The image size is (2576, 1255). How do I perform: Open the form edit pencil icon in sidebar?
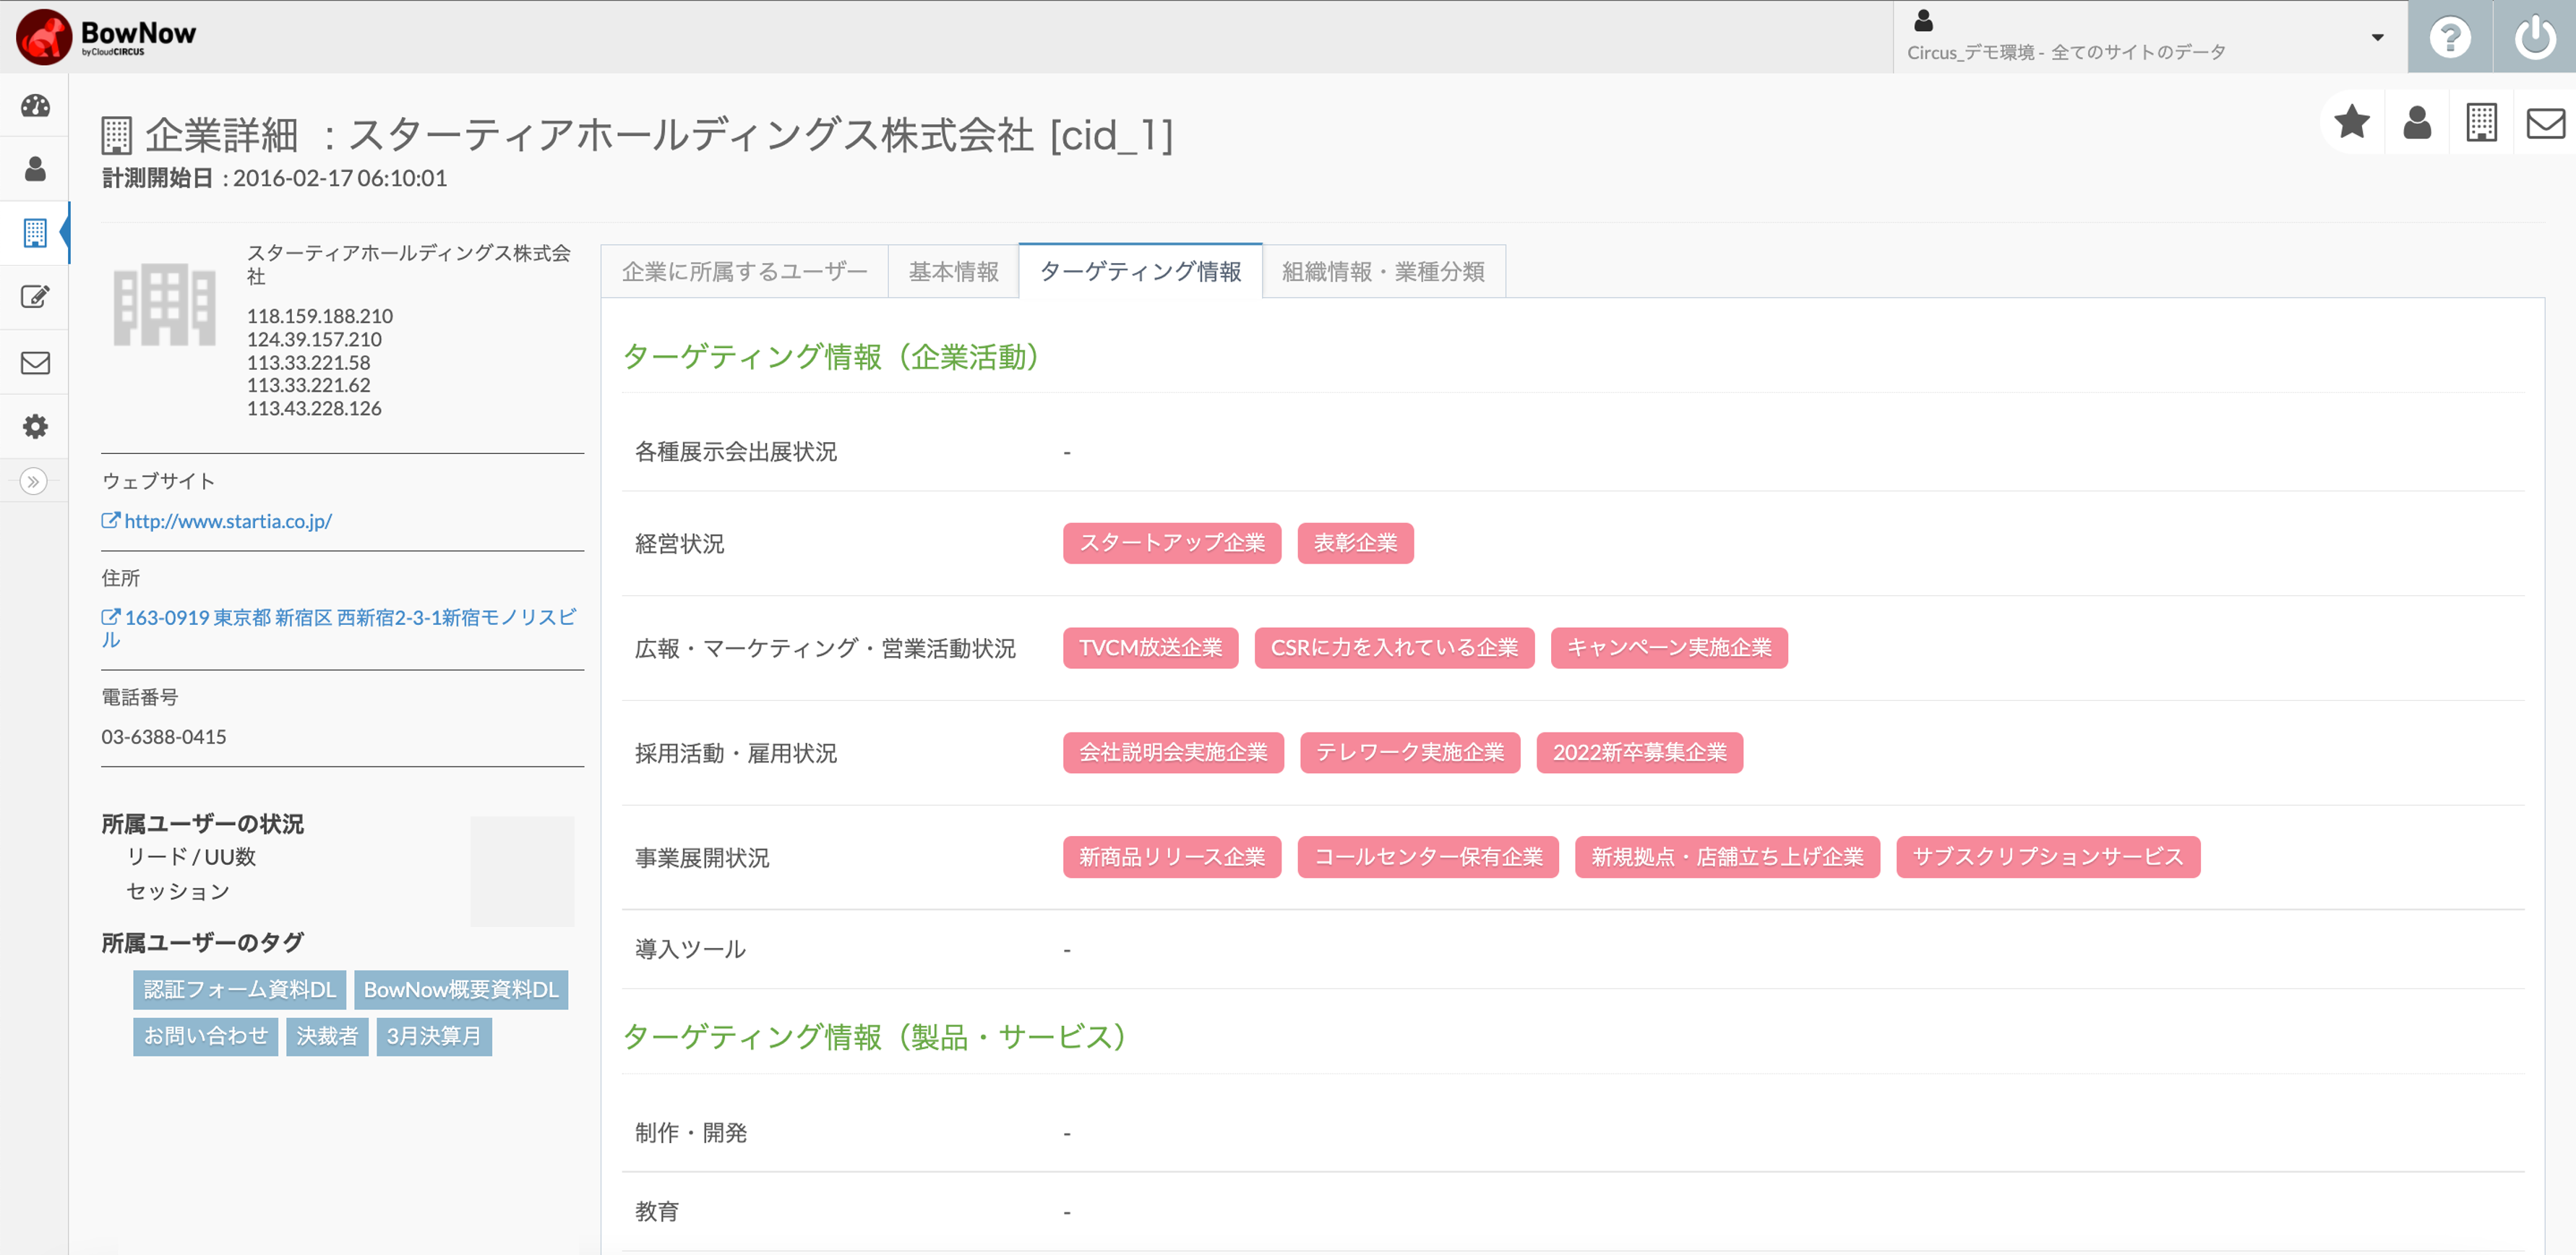35,297
